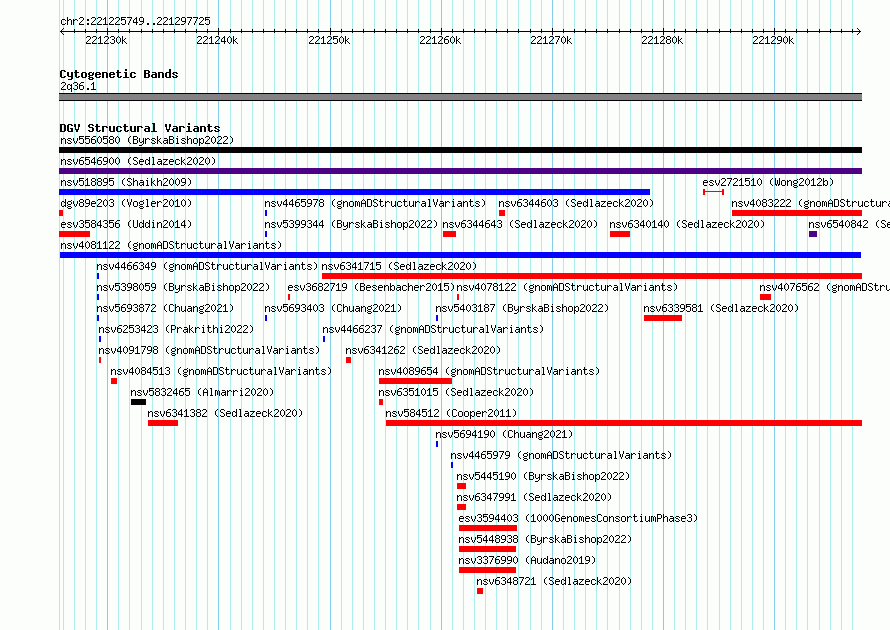The height and width of the screenshot is (630, 890).
Task: Select the red nsv6341715 variant bar
Action: 592,276
